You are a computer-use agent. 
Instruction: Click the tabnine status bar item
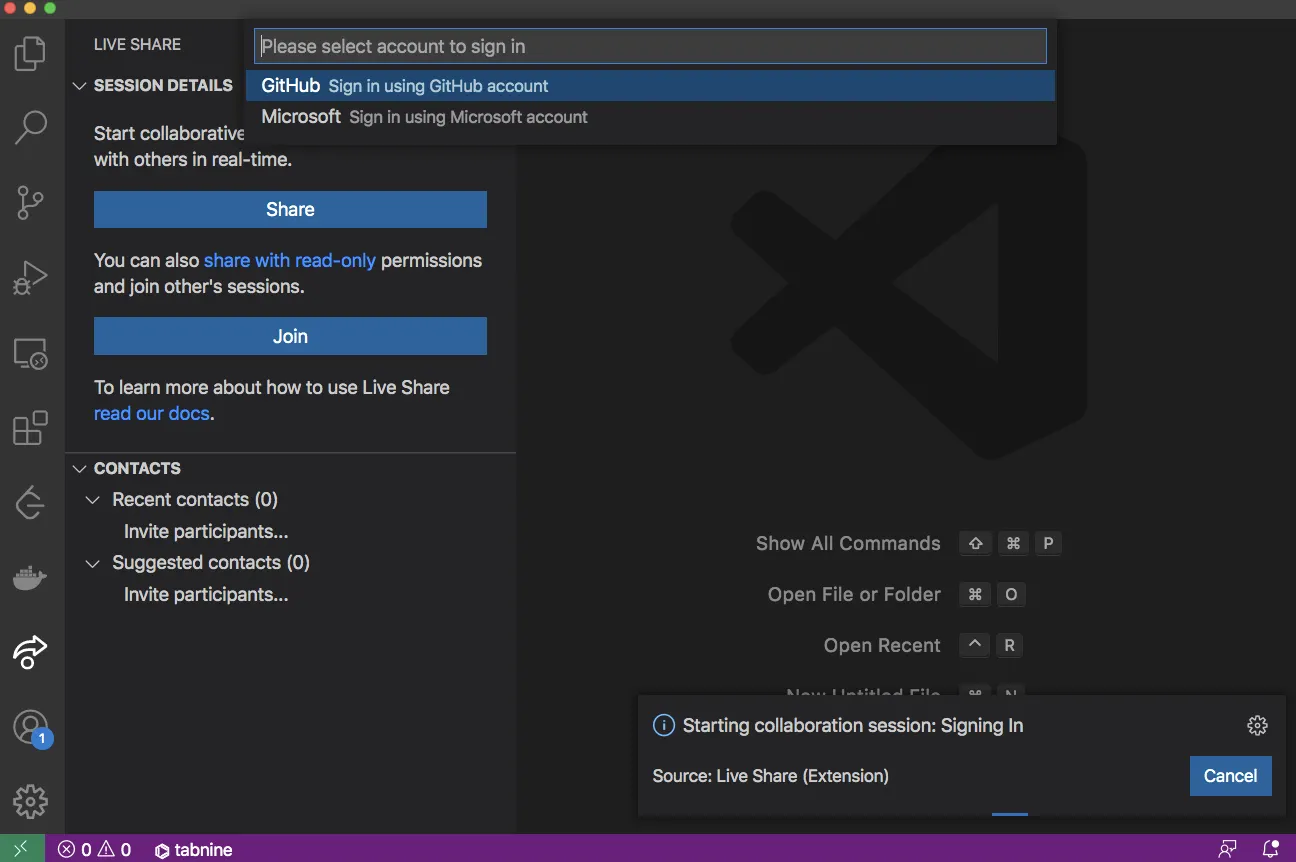[x=194, y=850]
